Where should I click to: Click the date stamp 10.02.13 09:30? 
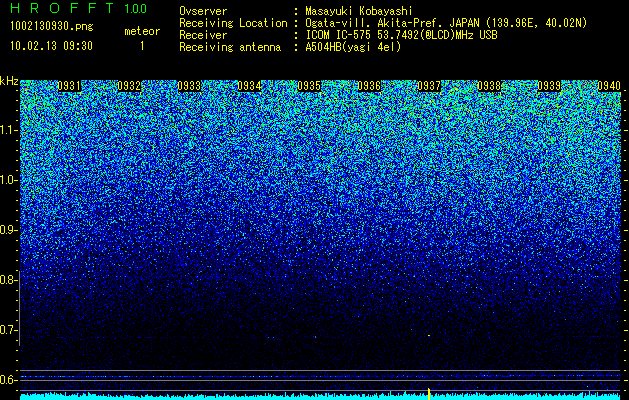[51, 46]
